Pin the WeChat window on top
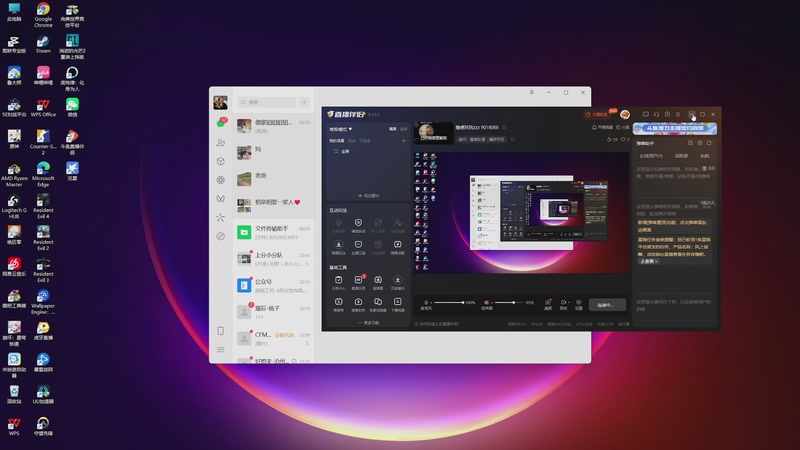800x450 pixels. (x=532, y=92)
